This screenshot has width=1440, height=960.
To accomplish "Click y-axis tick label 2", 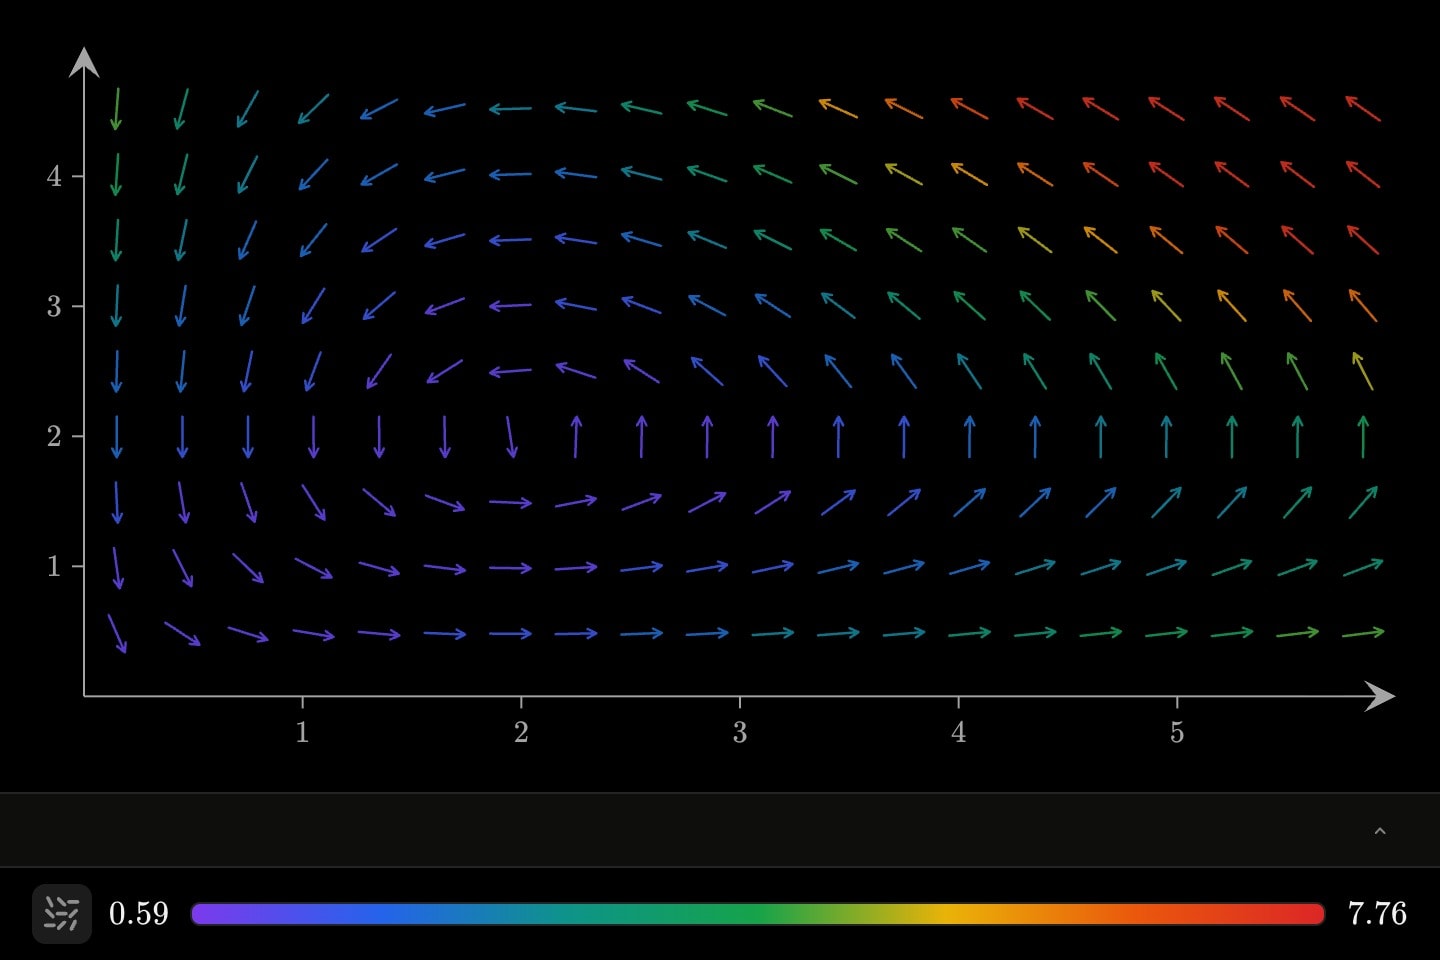I will pyautogui.click(x=54, y=437).
